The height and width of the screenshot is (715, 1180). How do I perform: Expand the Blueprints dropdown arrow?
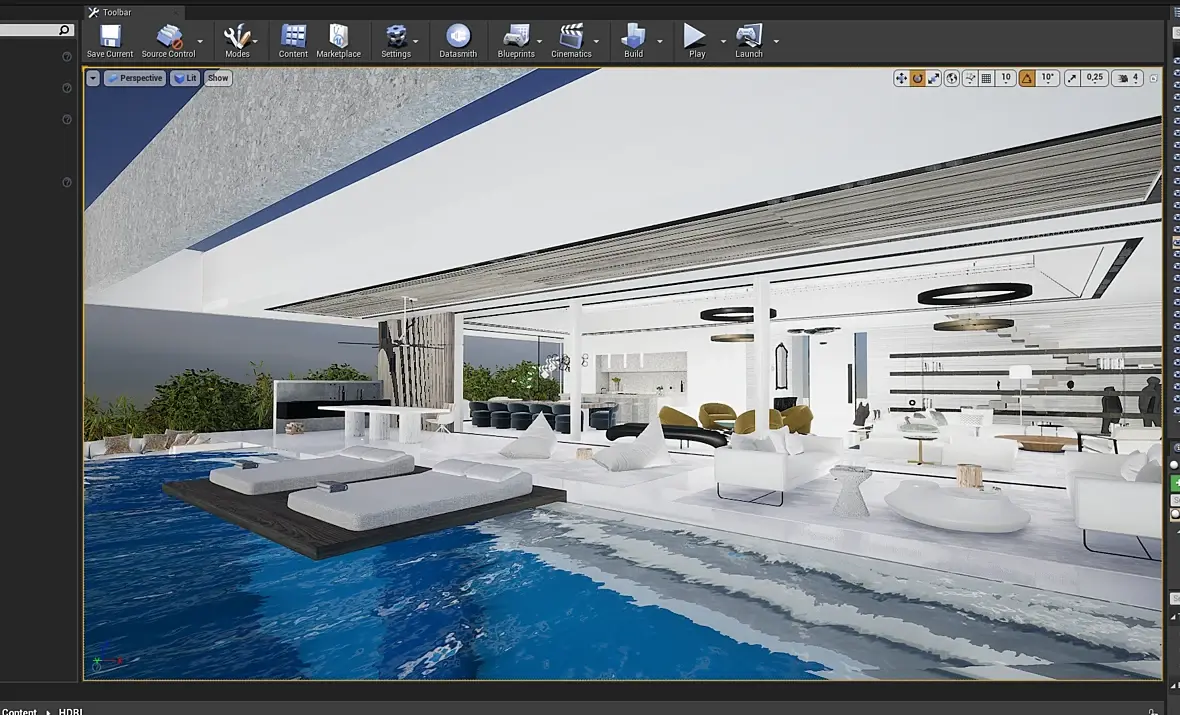(539, 41)
